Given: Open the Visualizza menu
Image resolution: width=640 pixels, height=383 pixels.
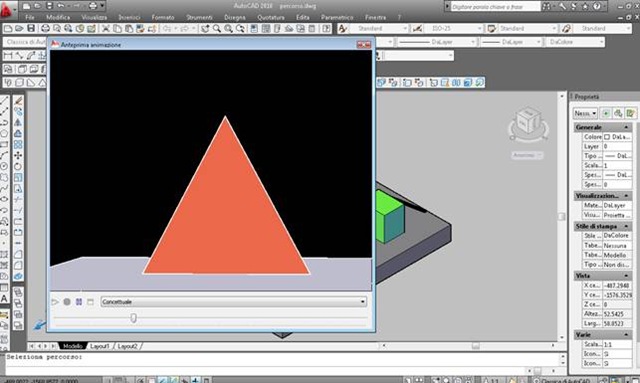Looking at the screenshot, I should coord(94,17).
